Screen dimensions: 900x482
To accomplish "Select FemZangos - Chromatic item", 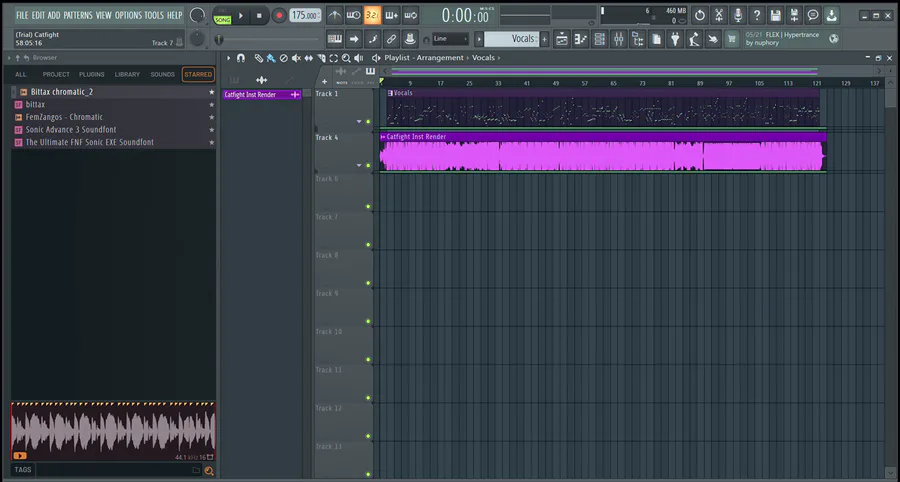I will tap(112, 117).
